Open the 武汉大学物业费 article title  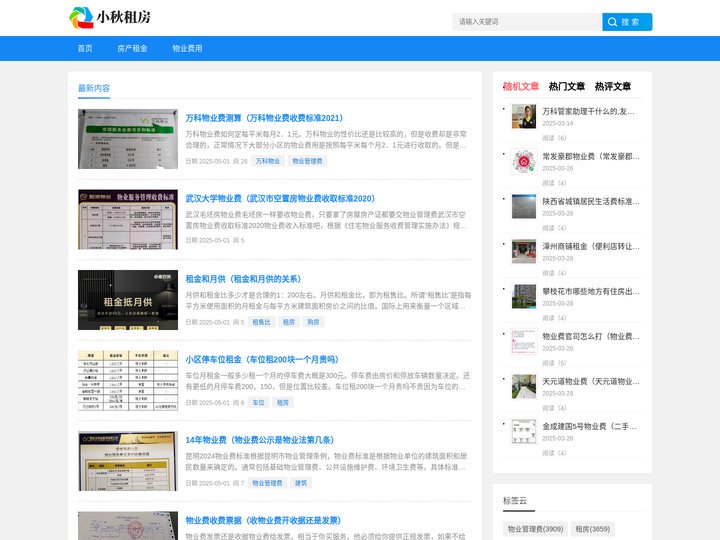tap(280, 198)
